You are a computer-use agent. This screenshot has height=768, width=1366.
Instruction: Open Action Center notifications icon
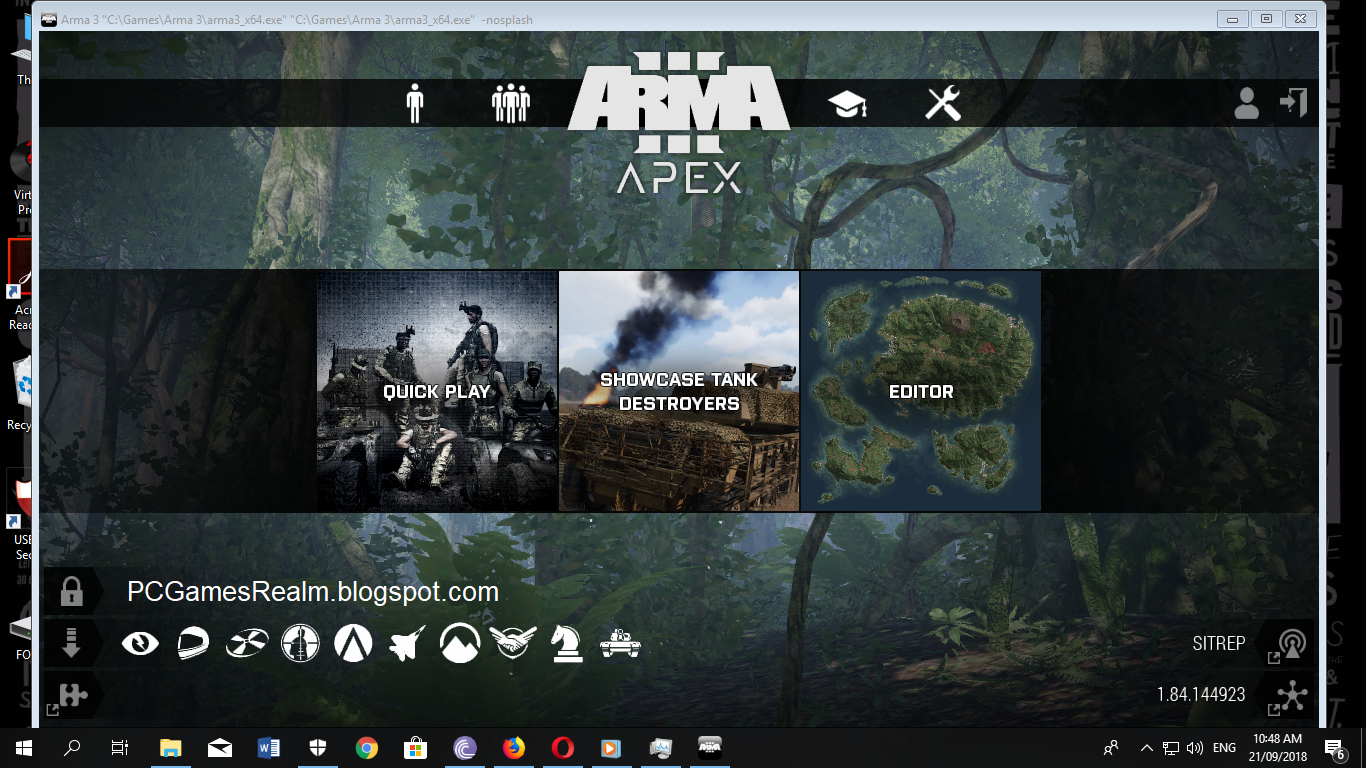click(1335, 747)
